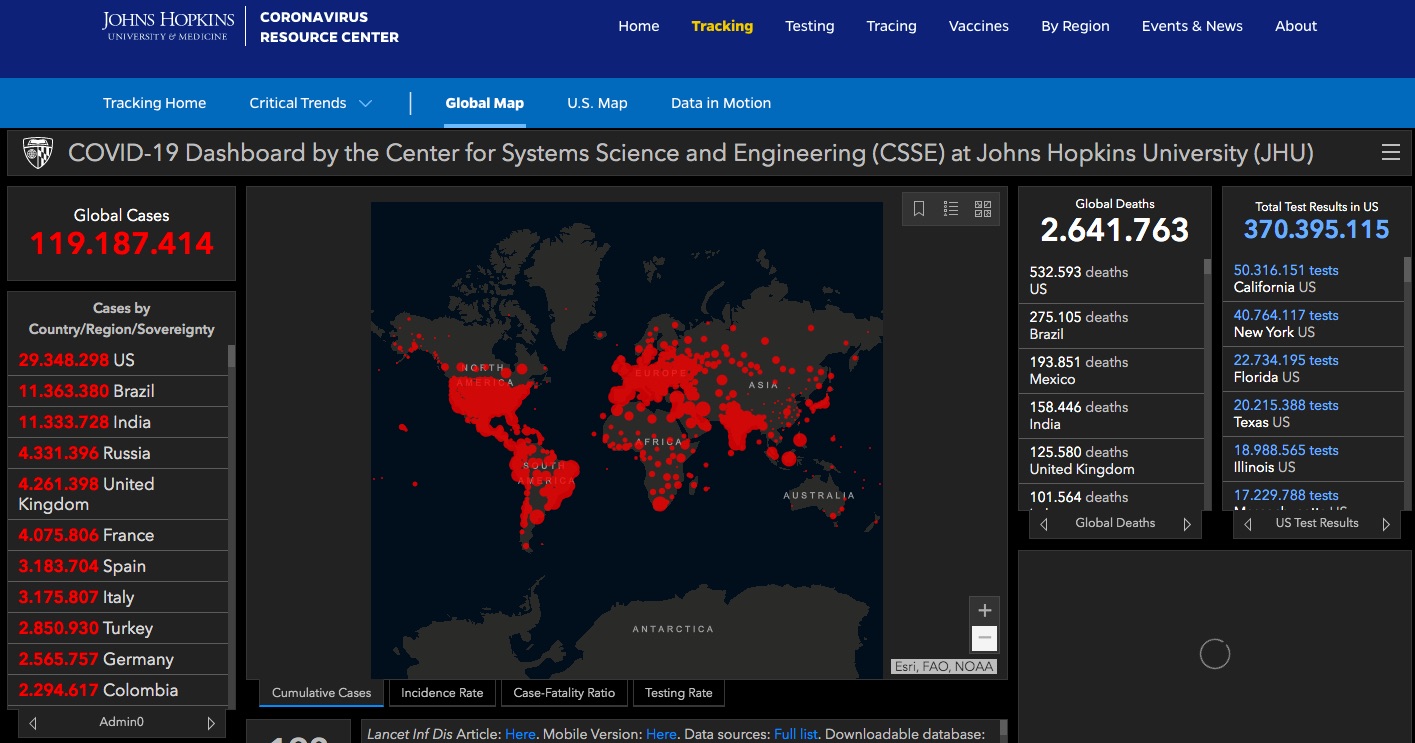Switch to the Incidence Rate tab

[442, 693]
